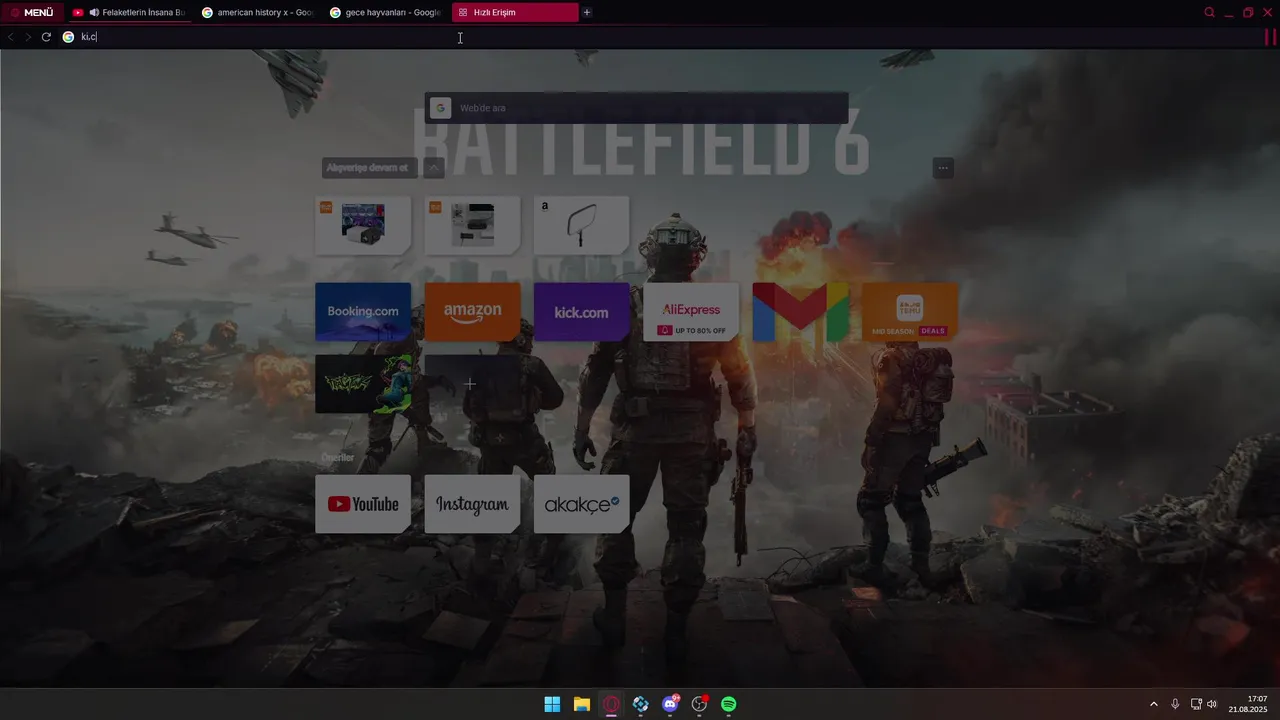Viewport: 1280px width, 720px height.
Task: Open a new tab with plus button
Action: [x=587, y=12]
